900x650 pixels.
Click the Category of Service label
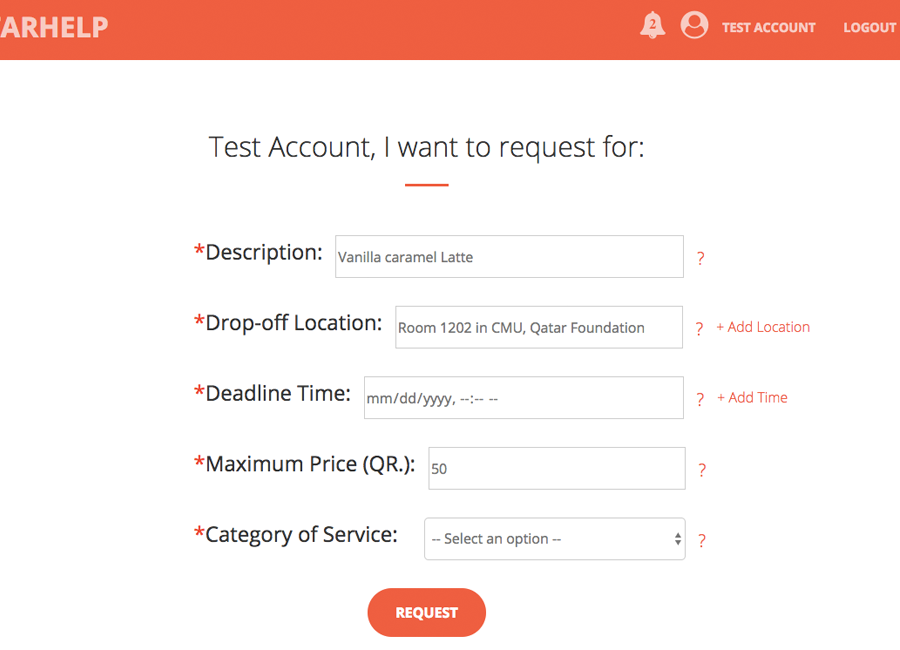(x=301, y=534)
